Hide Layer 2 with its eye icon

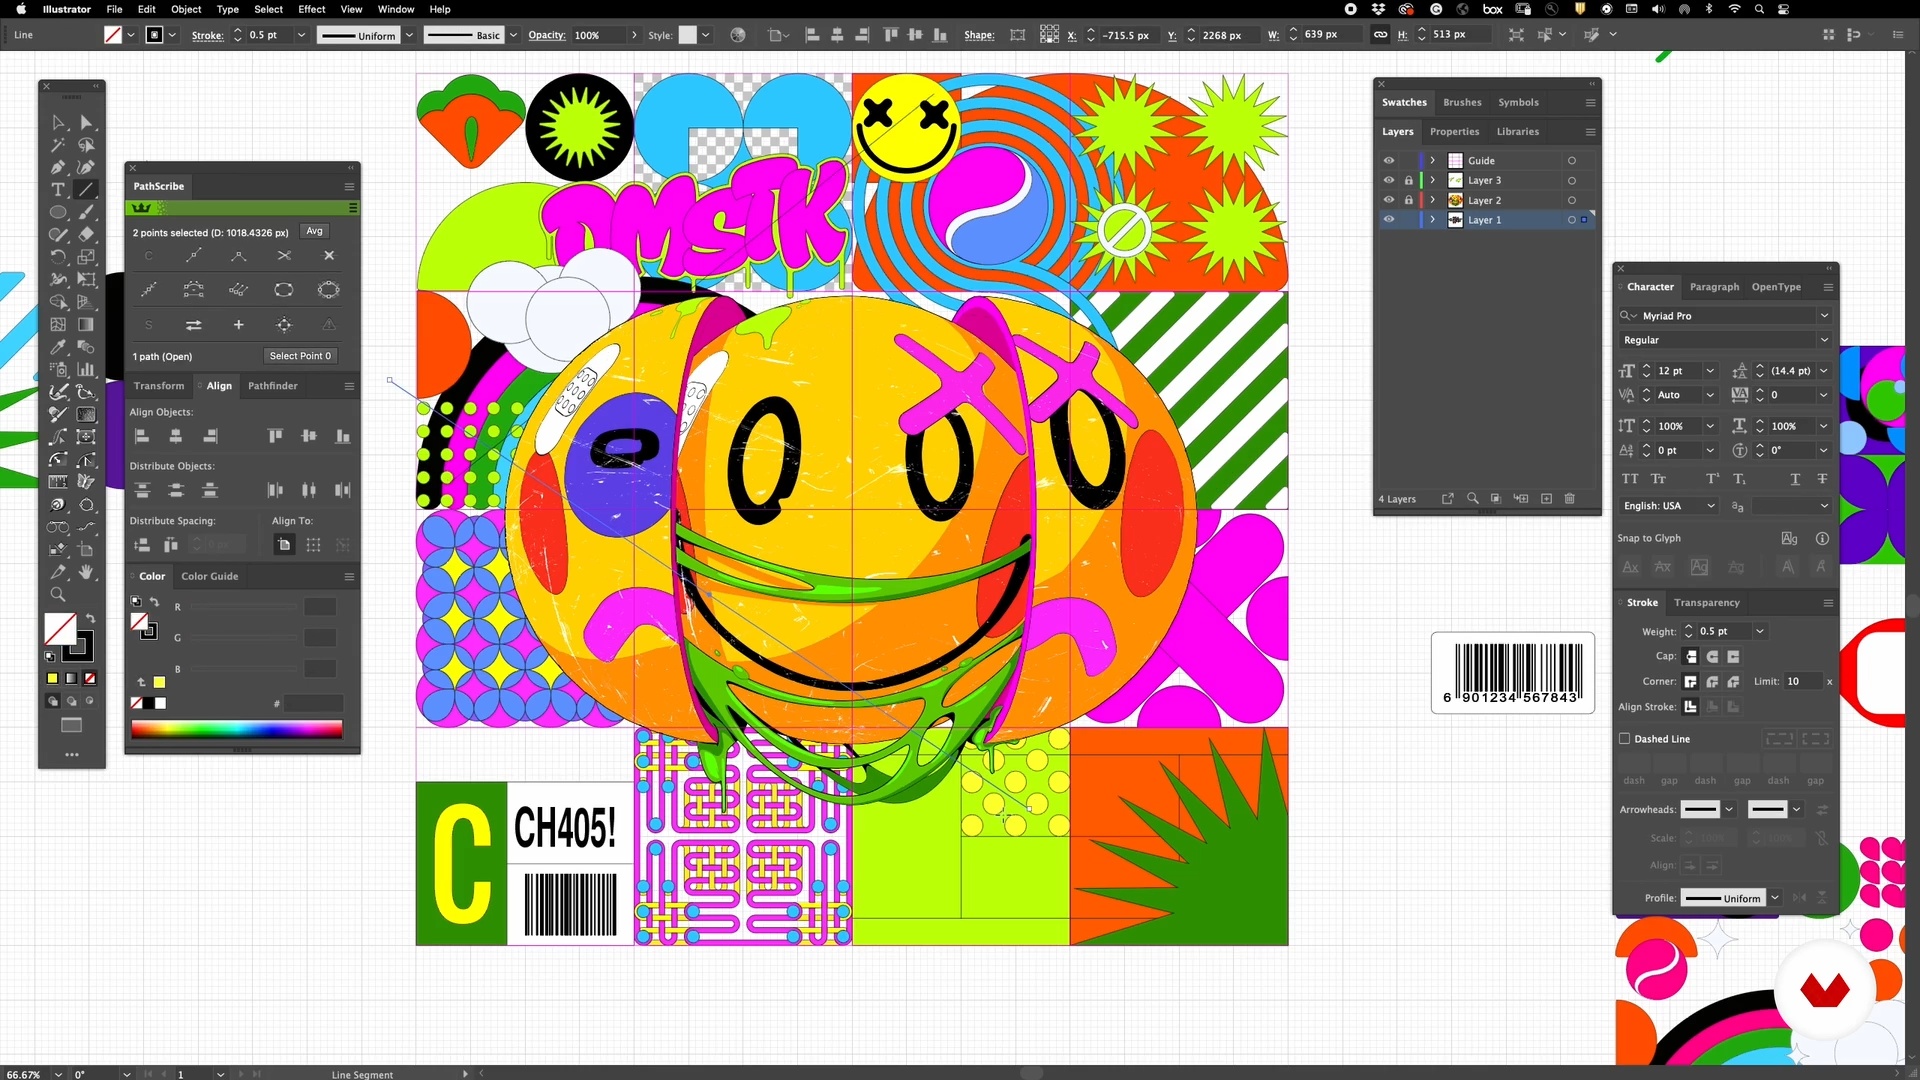(x=1388, y=201)
